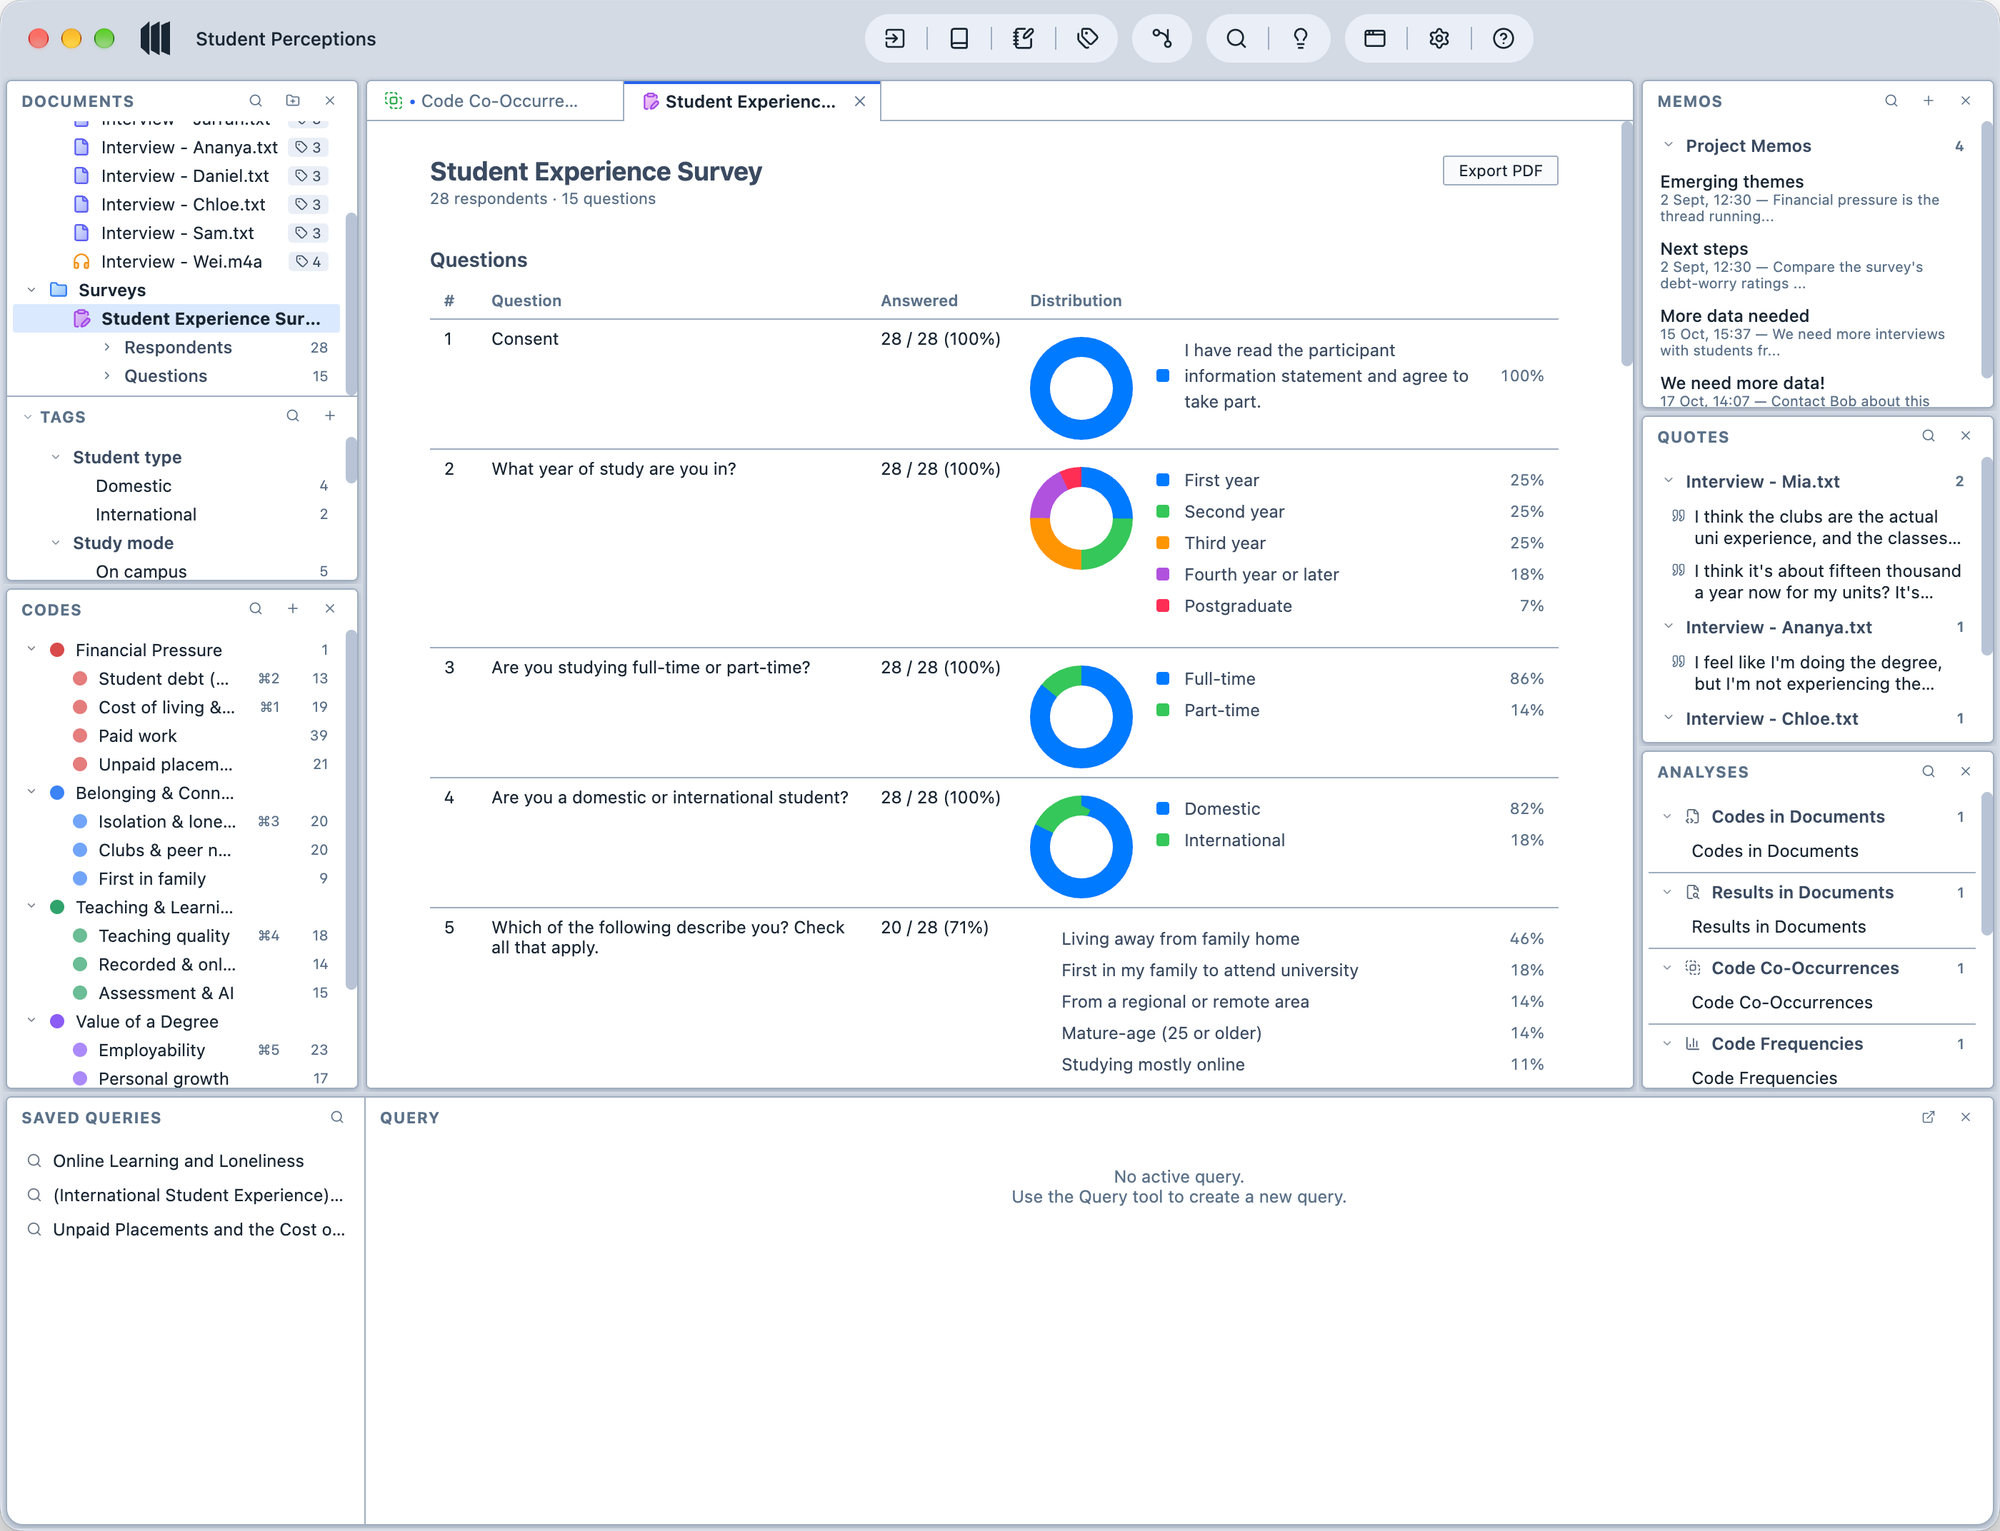Click the survey view vertical scrollbar
The width and height of the screenshot is (2000, 1531).
(x=1626, y=246)
